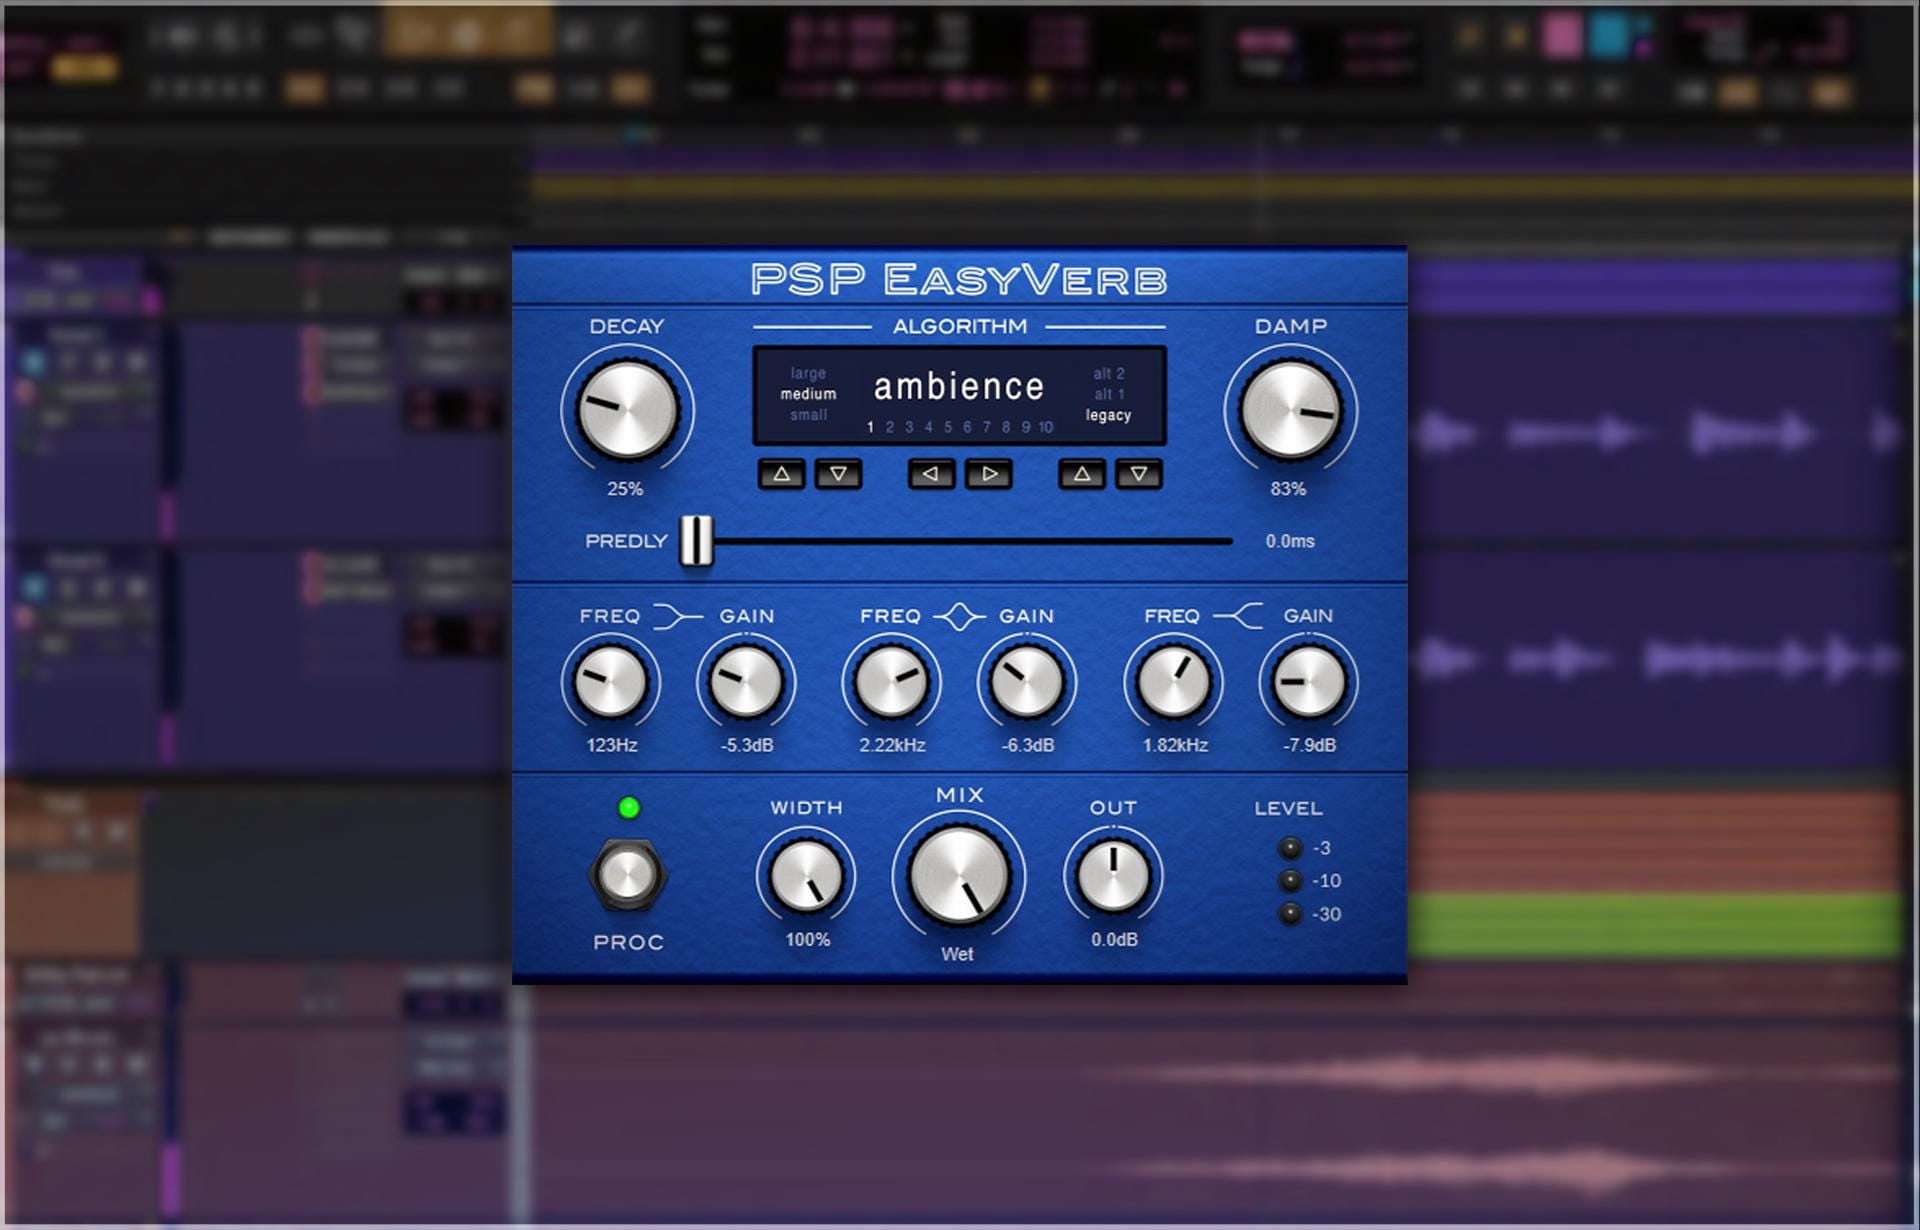1920x1230 pixels.
Task: Select the medium room size
Action: [x=808, y=394]
